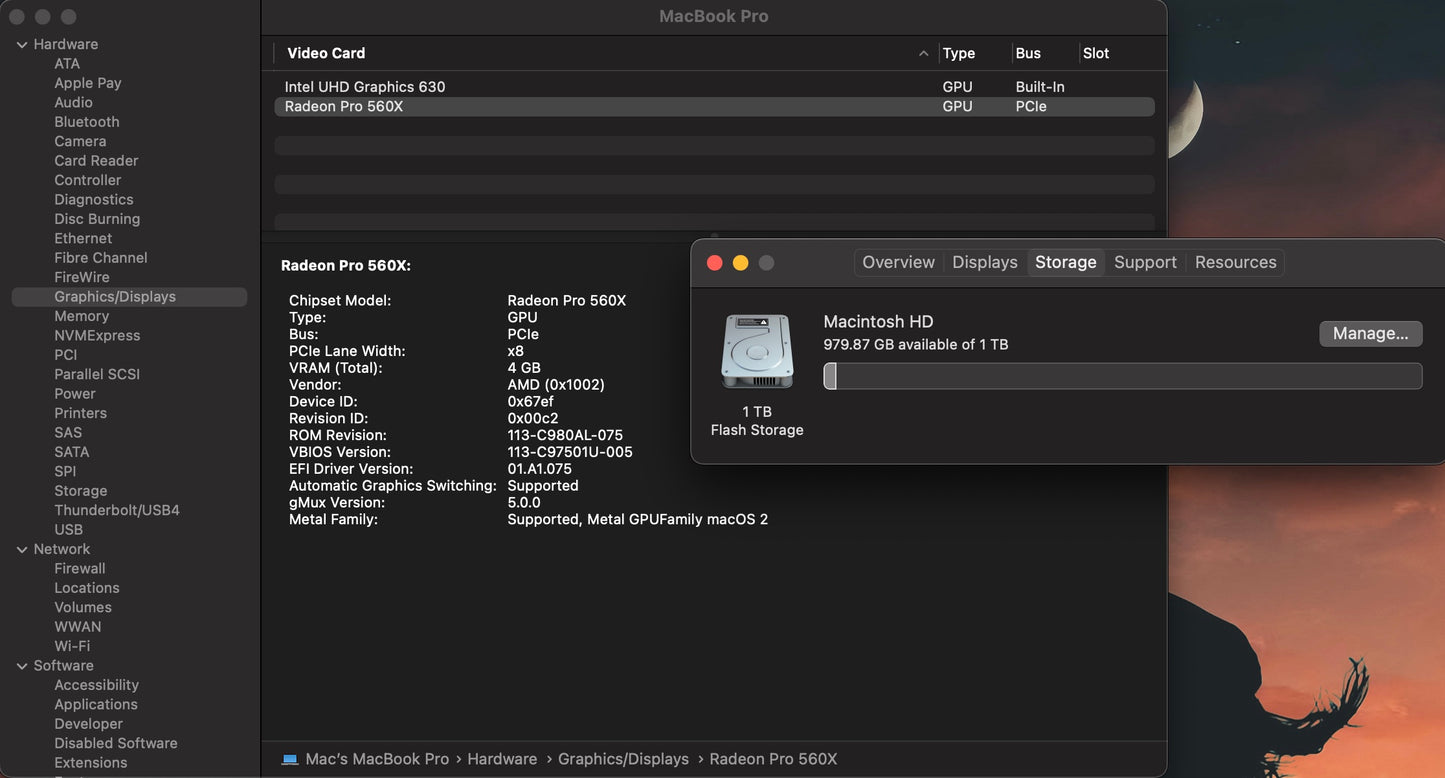
Task: Minimize the Storage window with yellow button
Action: 740,263
